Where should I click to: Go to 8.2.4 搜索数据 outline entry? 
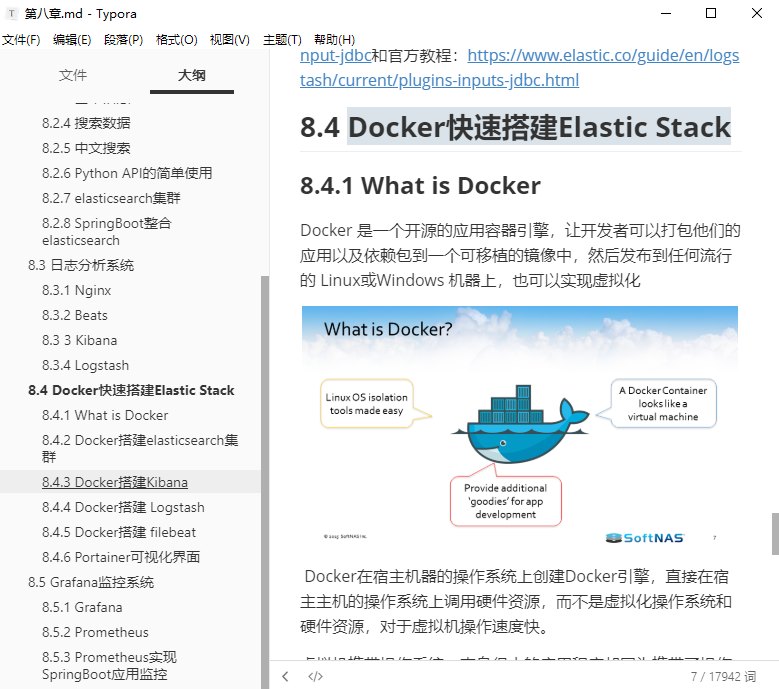click(x=86, y=123)
